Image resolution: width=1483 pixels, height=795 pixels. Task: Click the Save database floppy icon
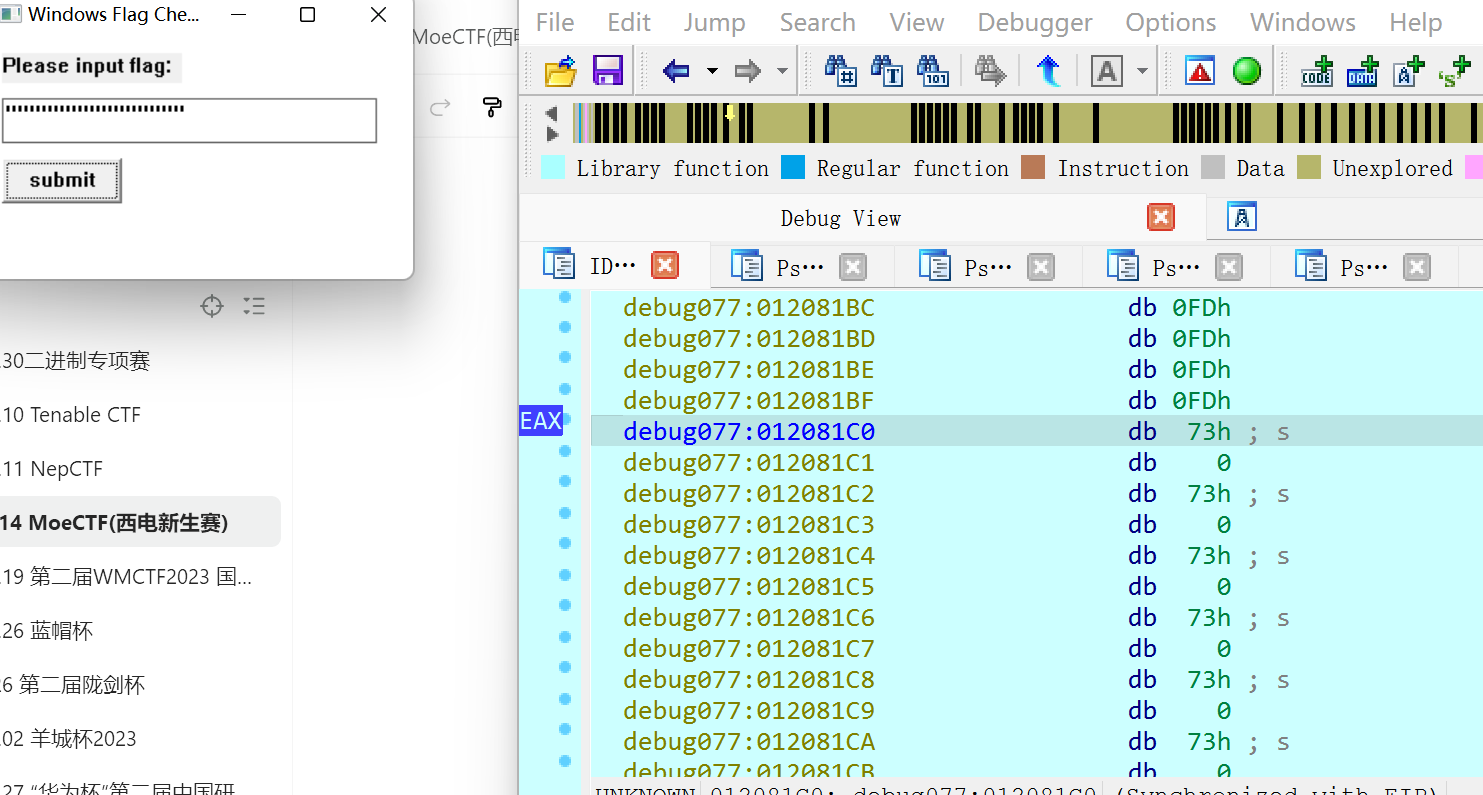click(608, 71)
